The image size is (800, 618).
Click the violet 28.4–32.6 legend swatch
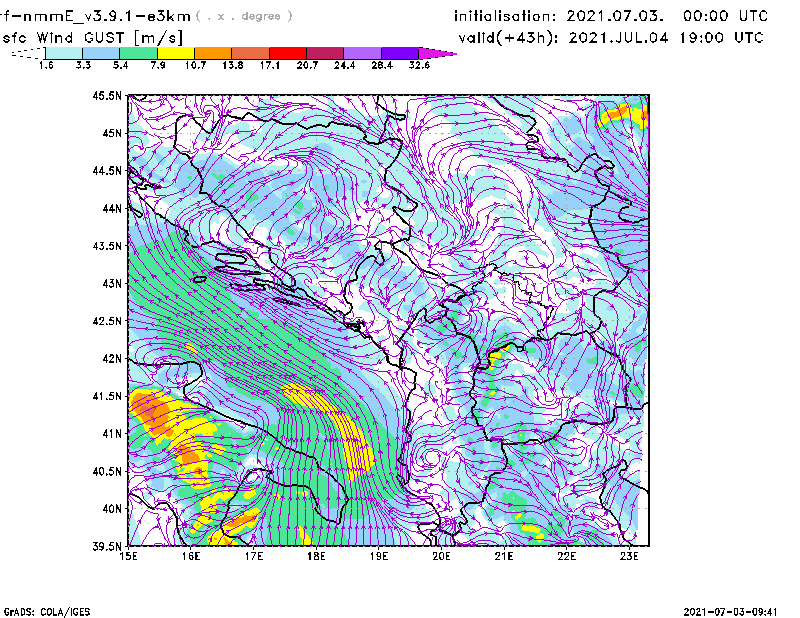[400, 53]
